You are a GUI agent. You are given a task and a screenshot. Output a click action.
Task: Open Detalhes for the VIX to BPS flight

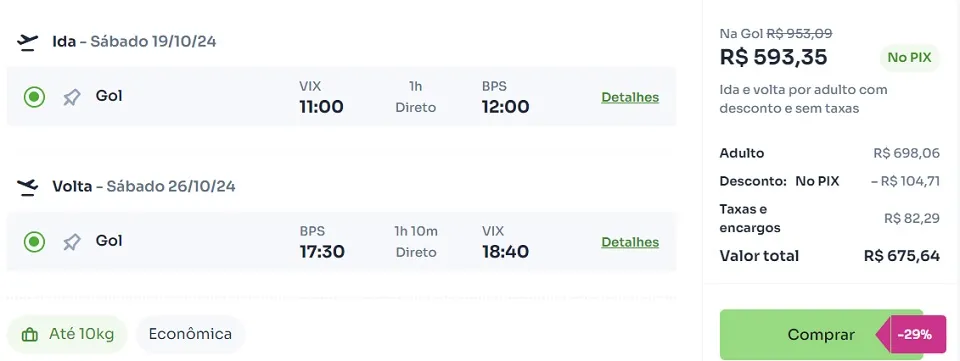630,97
